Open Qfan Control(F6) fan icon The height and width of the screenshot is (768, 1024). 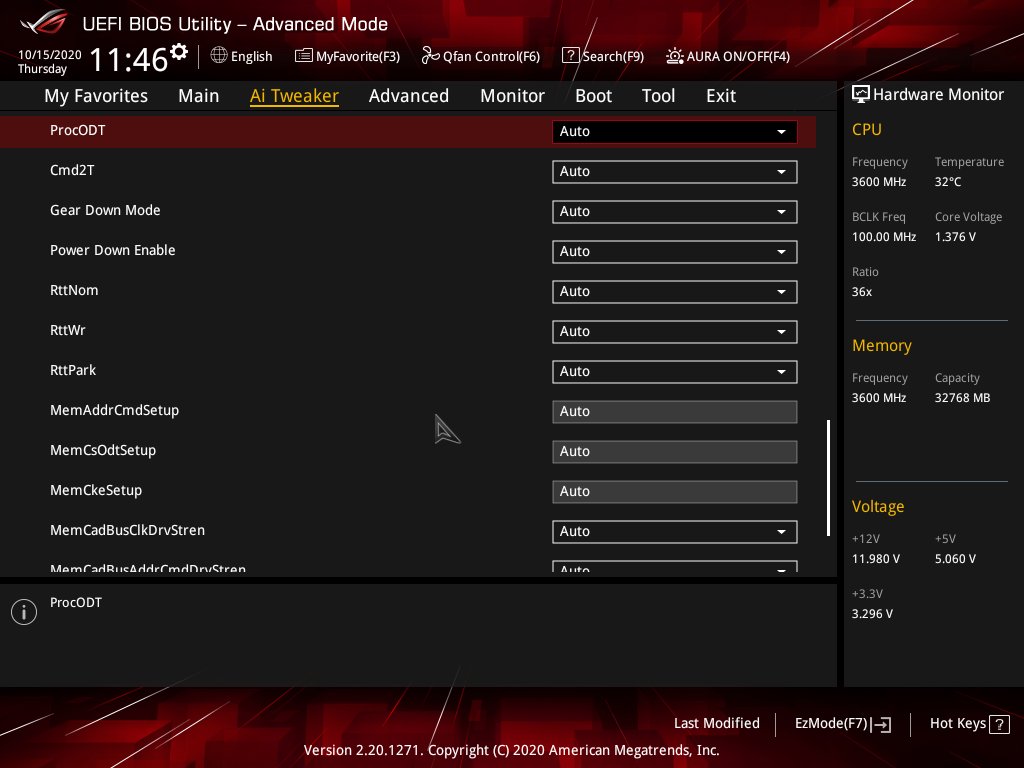point(430,56)
